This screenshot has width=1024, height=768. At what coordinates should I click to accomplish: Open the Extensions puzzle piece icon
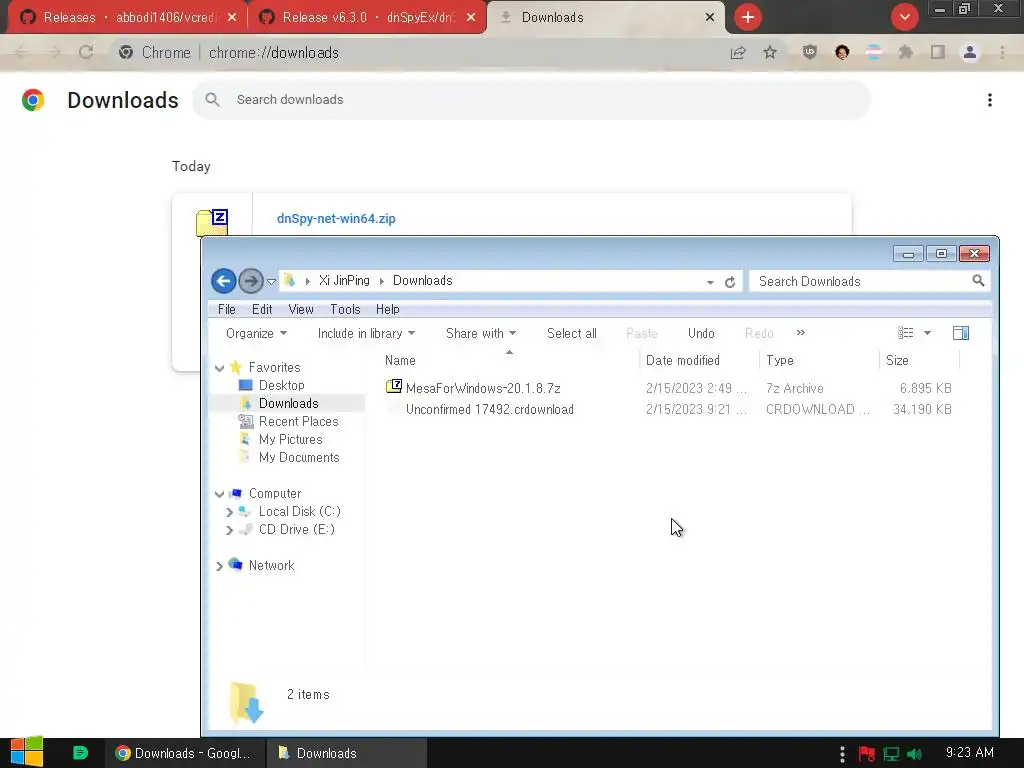pos(906,53)
